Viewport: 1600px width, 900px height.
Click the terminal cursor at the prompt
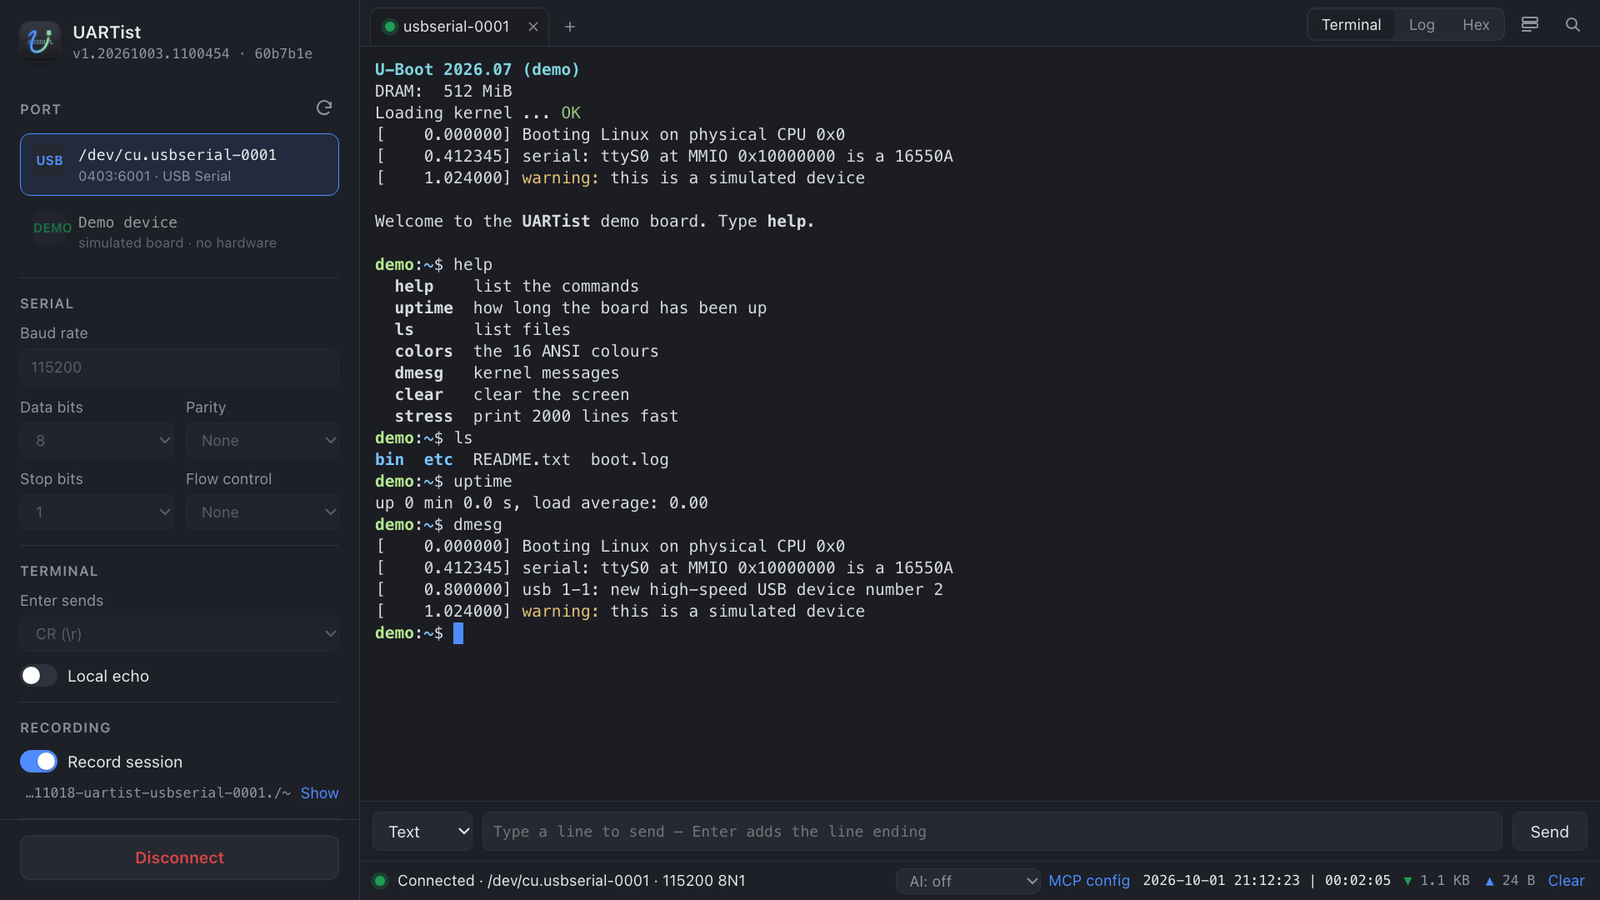pos(458,633)
